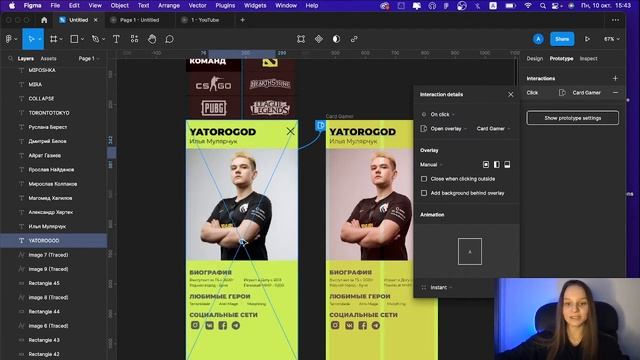
Task: Click the CS:GO logo tile on canvas
Action: coord(213,84)
